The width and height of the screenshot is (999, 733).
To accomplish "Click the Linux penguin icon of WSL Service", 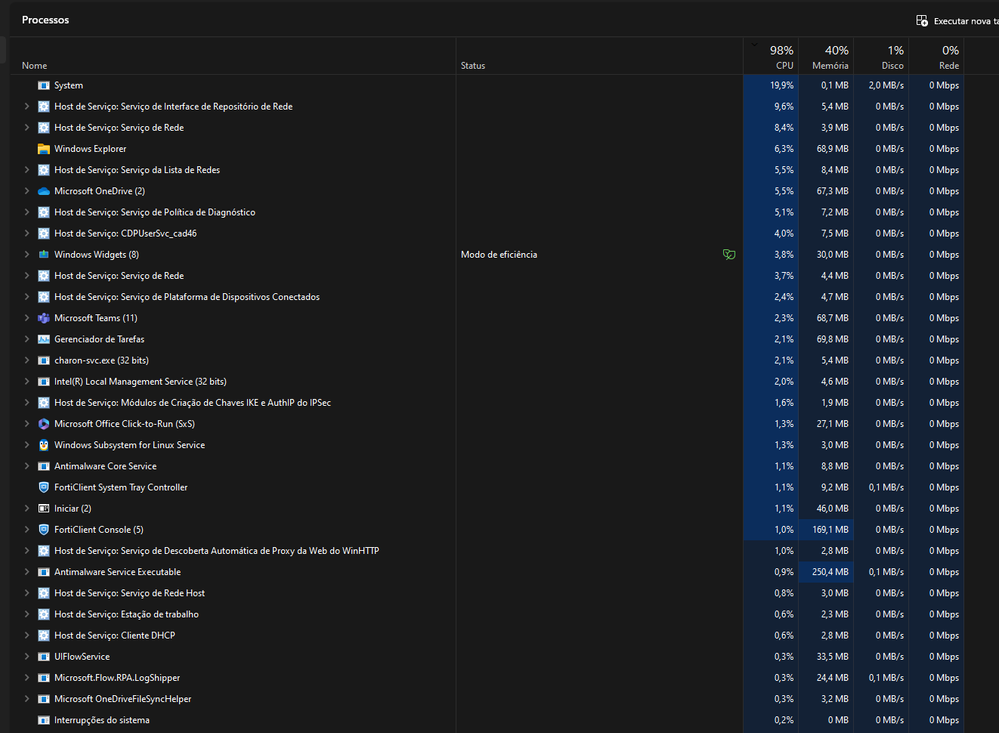I will [x=43, y=445].
